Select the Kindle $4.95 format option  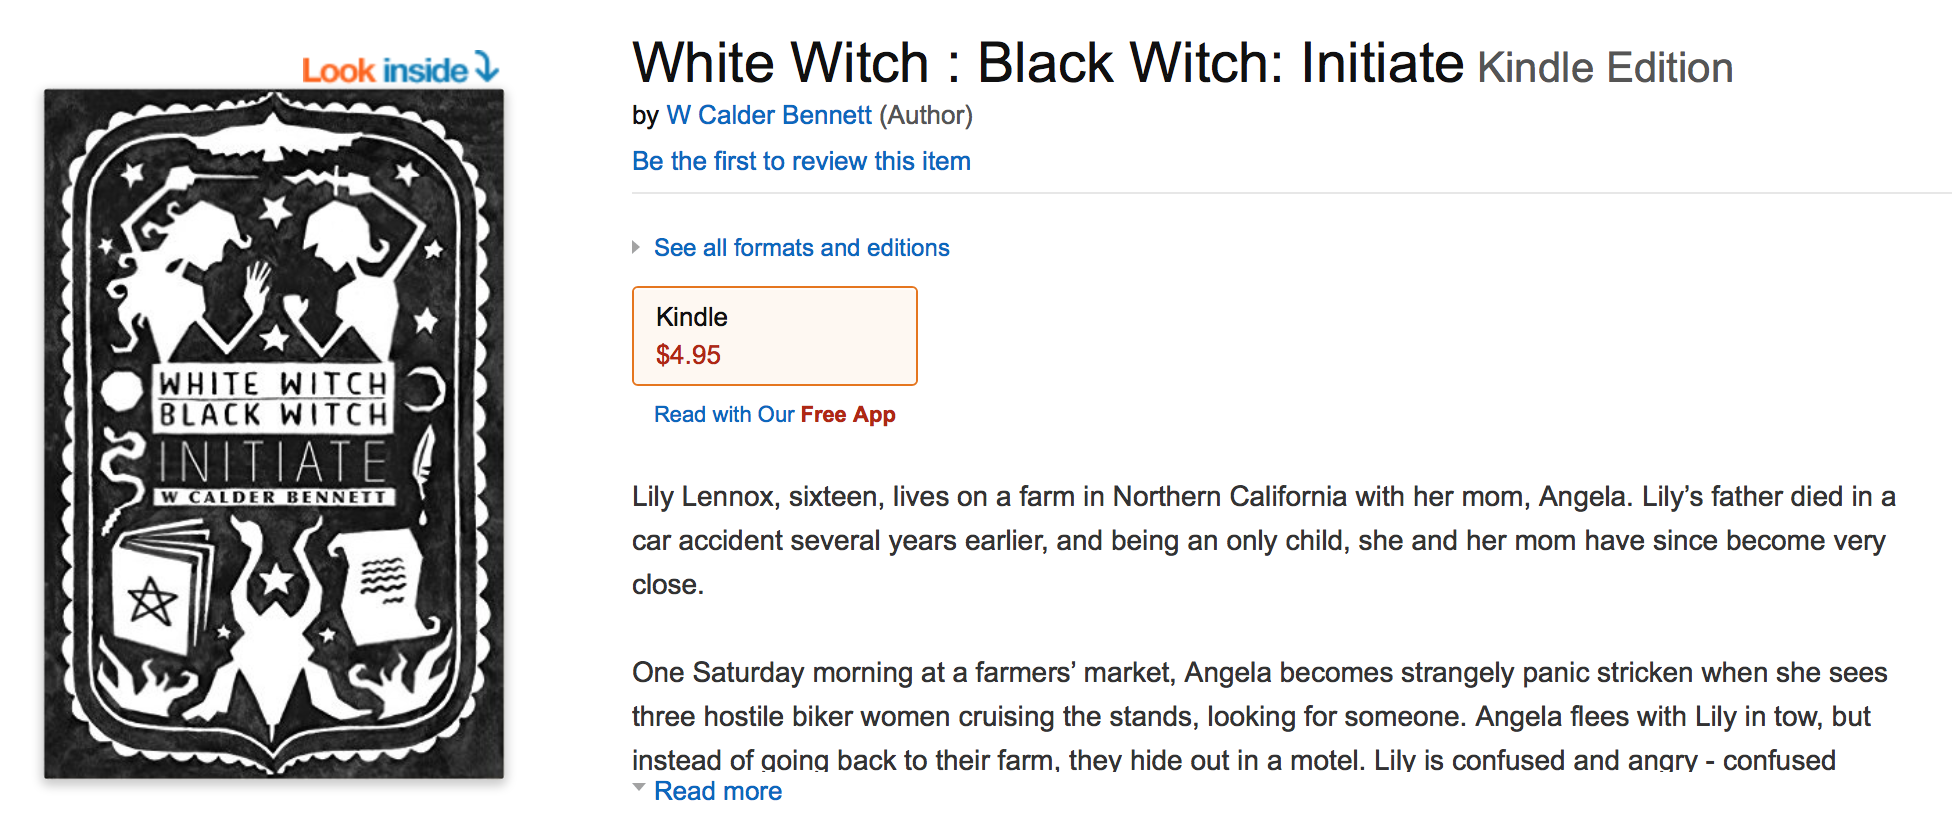(774, 336)
